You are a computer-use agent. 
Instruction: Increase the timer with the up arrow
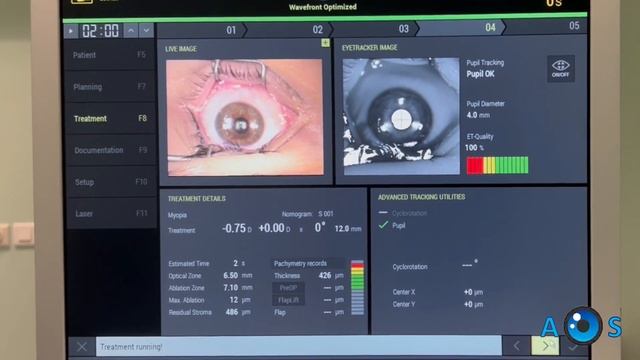pyautogui.click(x=131, y=31)
